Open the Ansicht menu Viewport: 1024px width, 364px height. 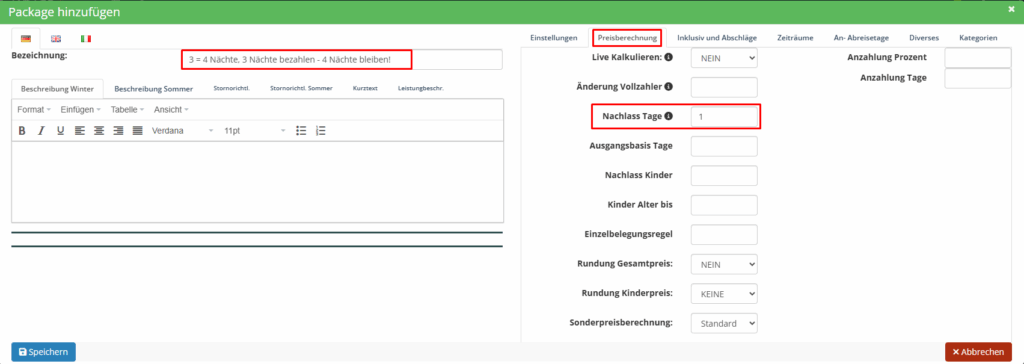coord(171,109)
